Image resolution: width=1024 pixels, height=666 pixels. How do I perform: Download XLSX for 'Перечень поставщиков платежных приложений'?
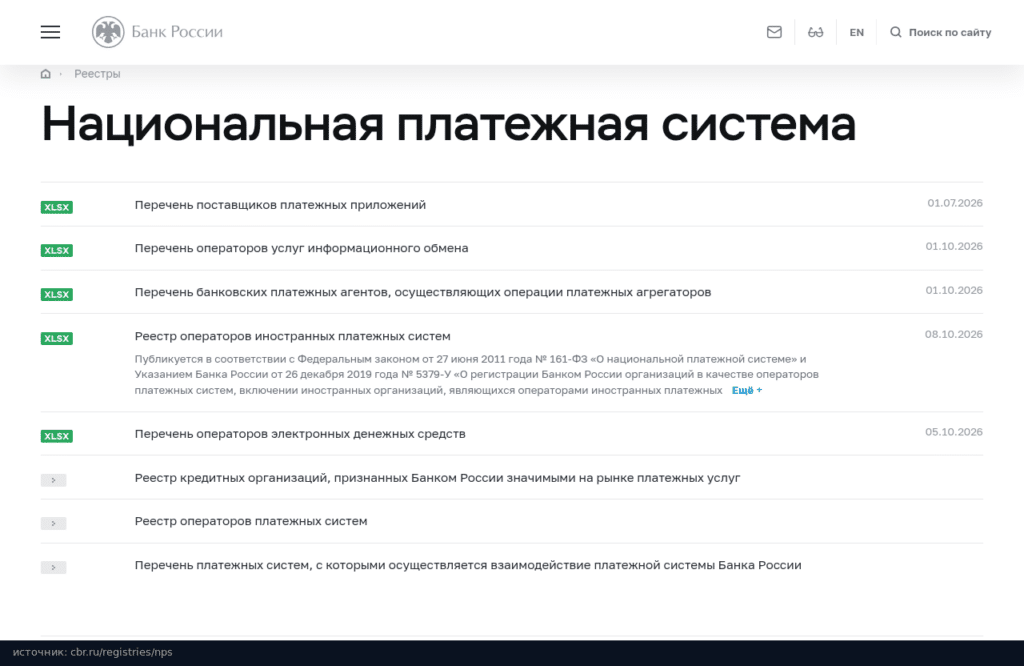coord(57,207)
